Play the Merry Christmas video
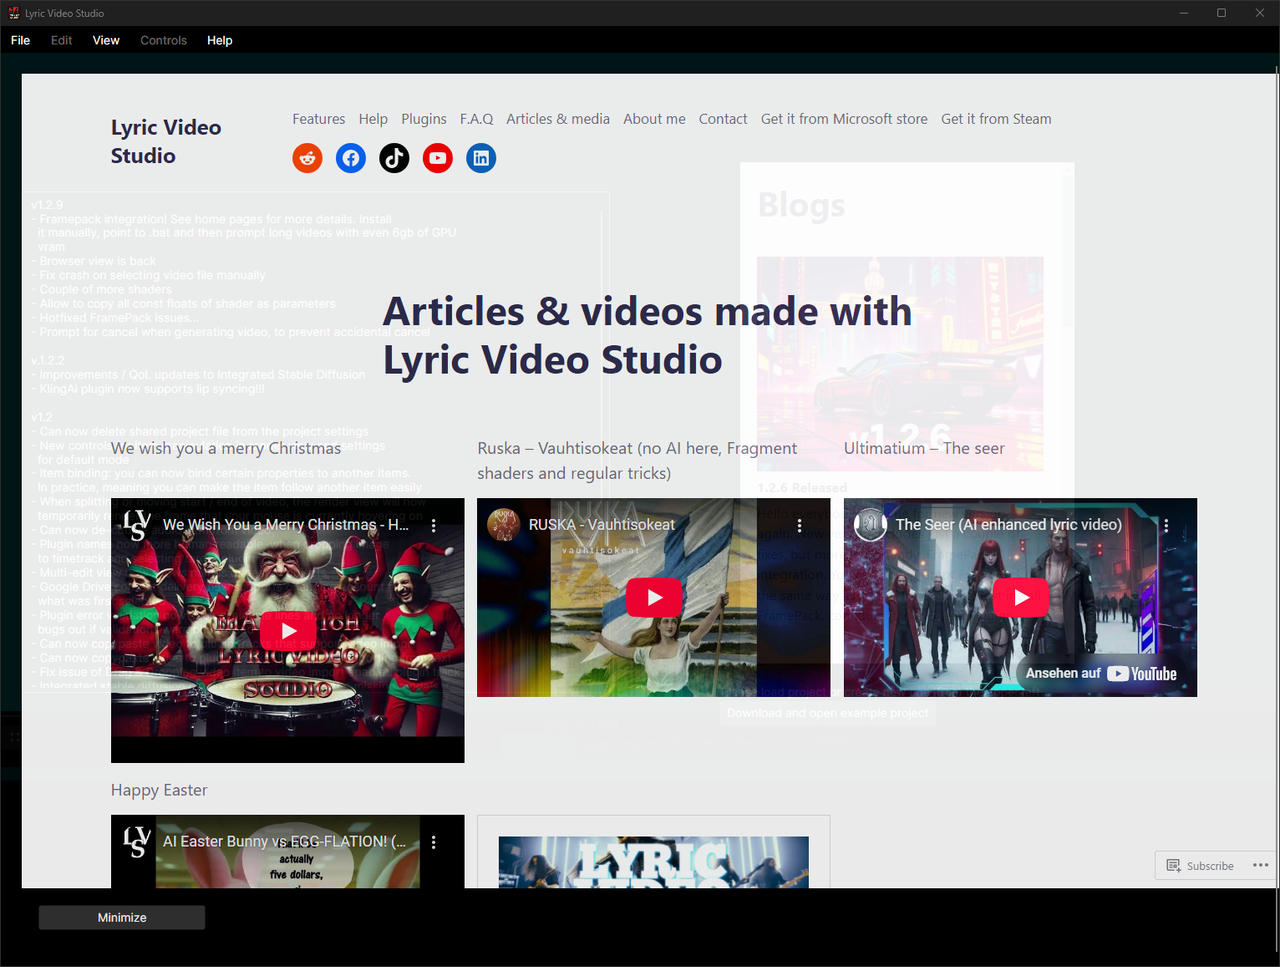This screenshot has width=1280, height=967. click(x=288, y=631)
